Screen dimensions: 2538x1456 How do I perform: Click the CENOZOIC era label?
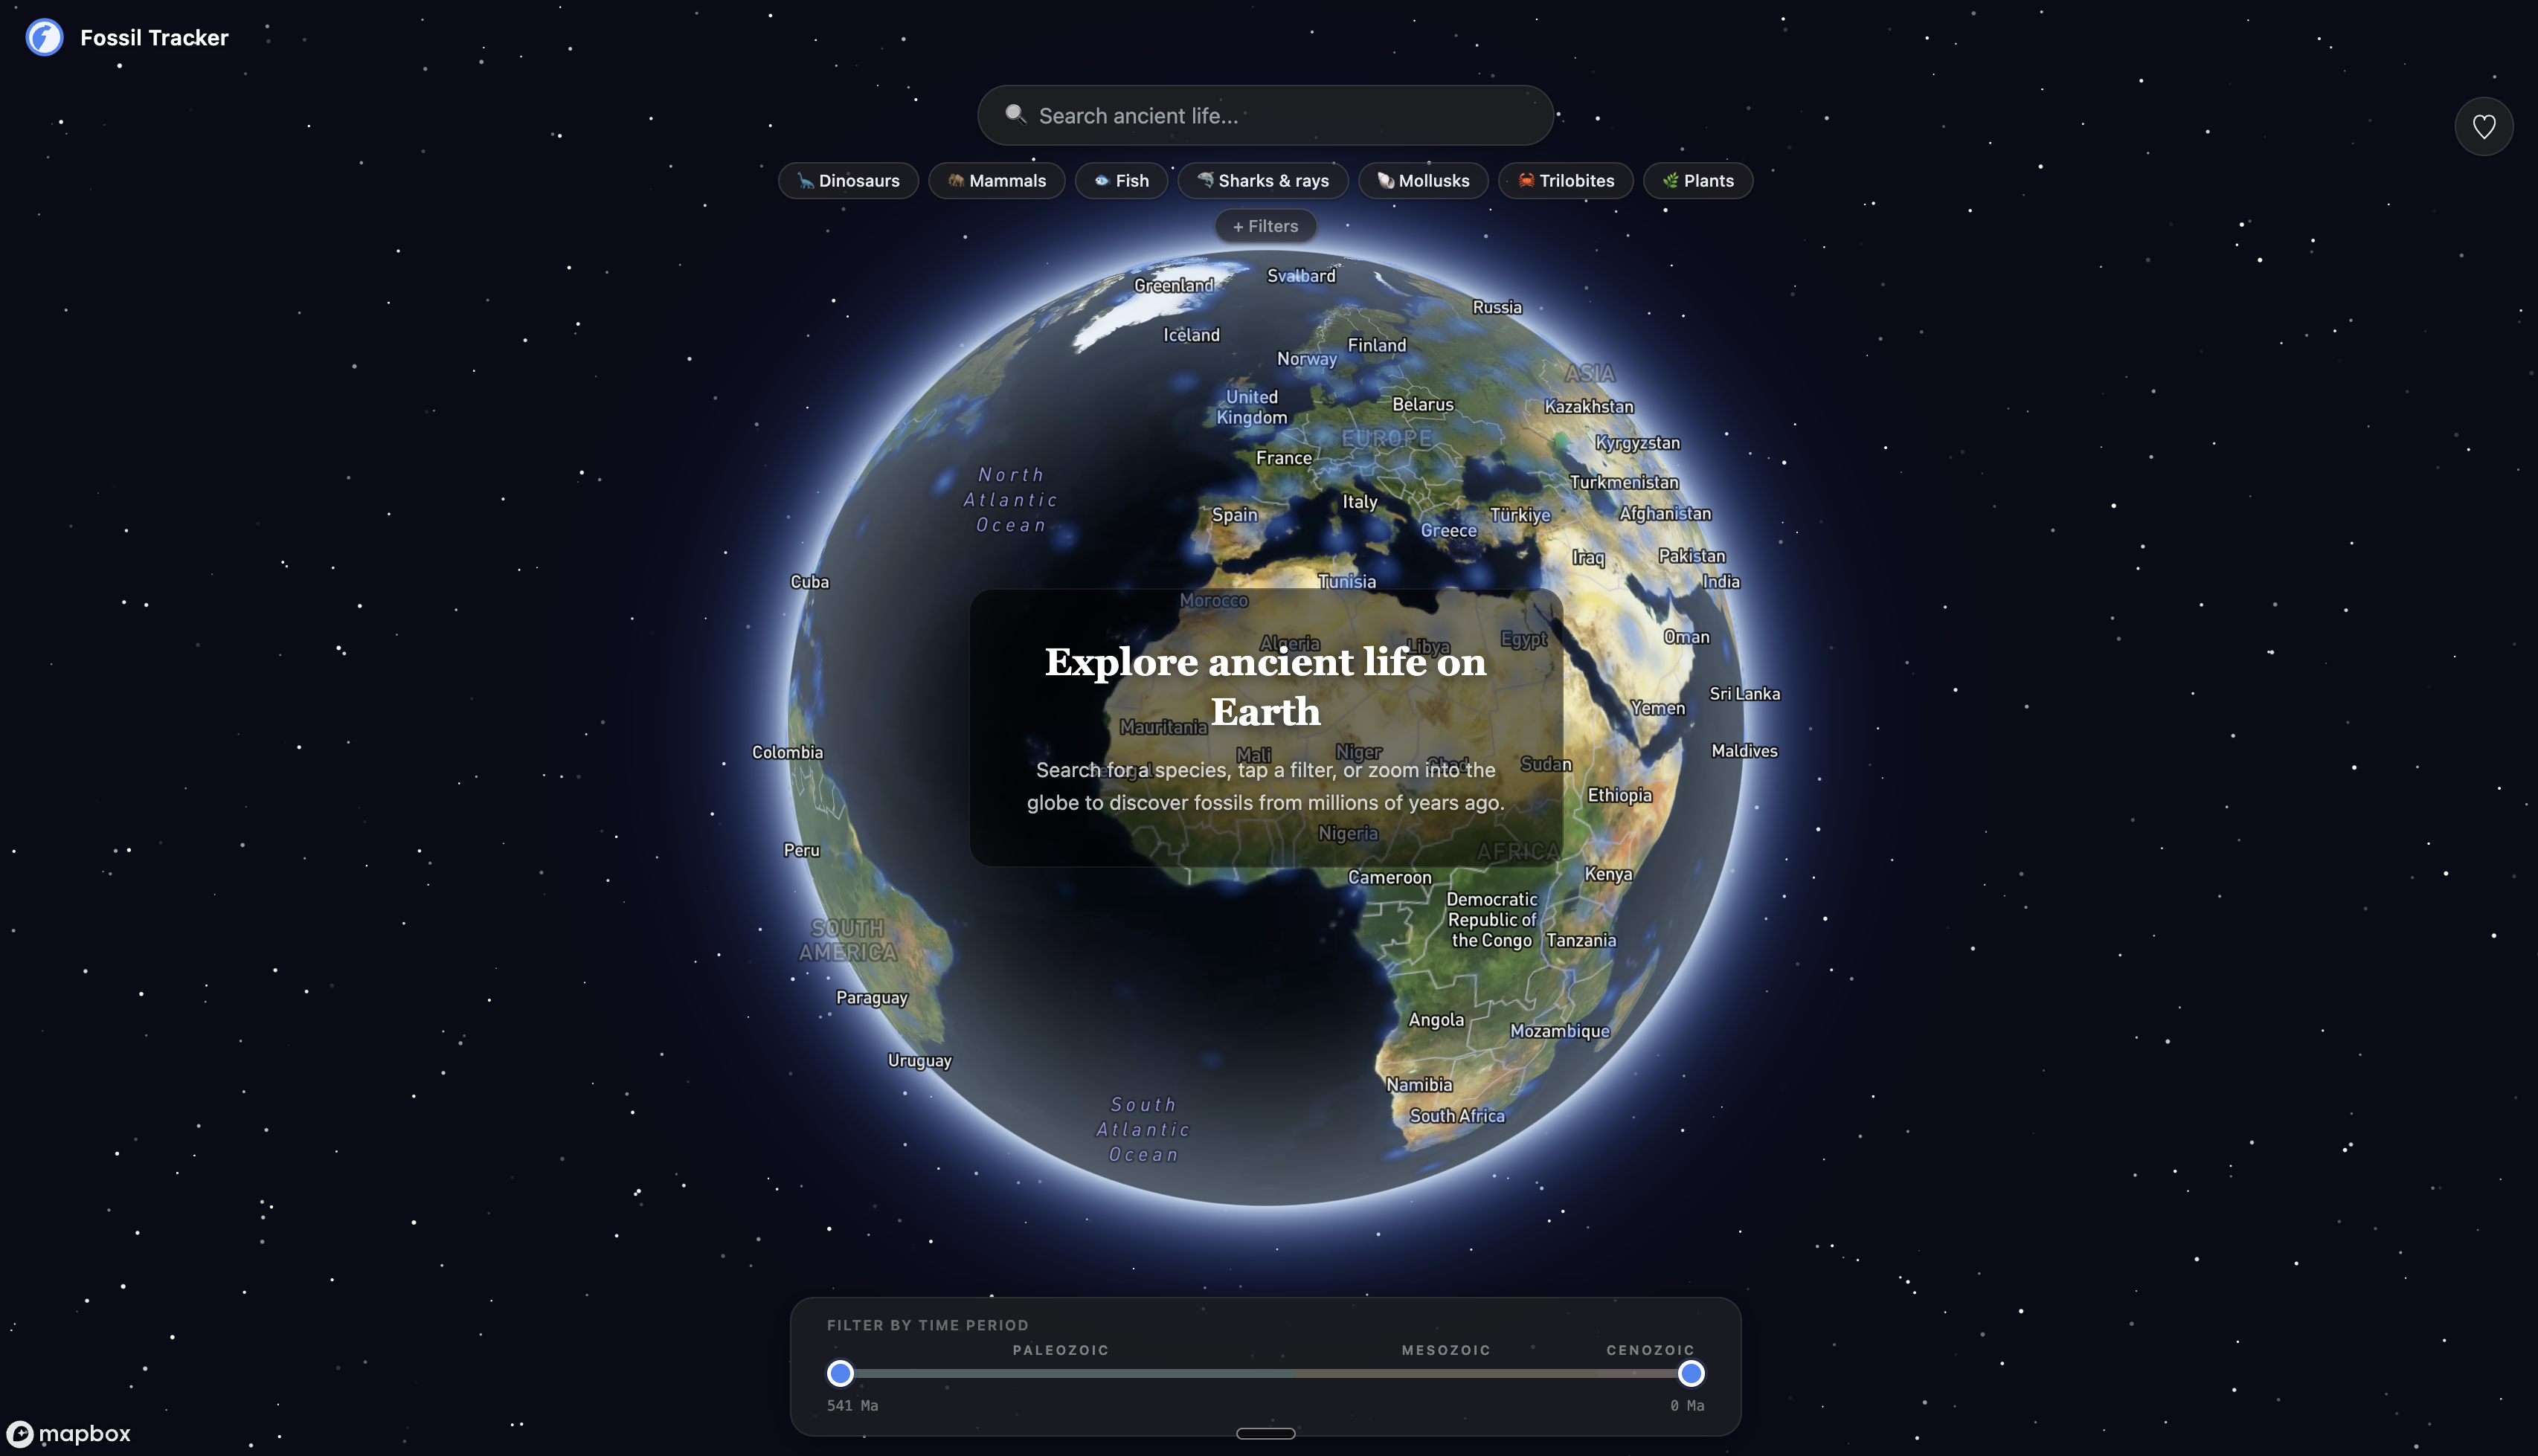tap(1650, 1350)
